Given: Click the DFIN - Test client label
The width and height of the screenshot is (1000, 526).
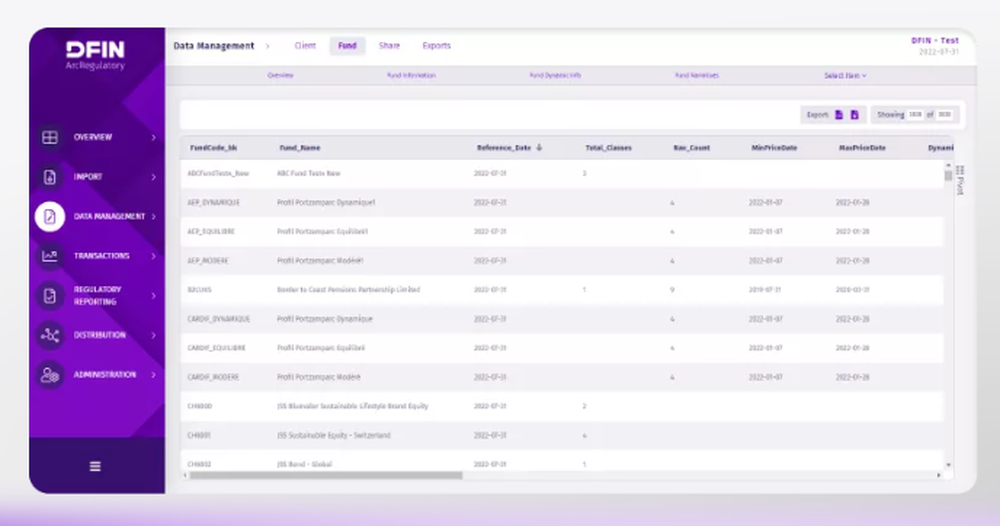Looking at the screenshot, I should click(935, 40).
